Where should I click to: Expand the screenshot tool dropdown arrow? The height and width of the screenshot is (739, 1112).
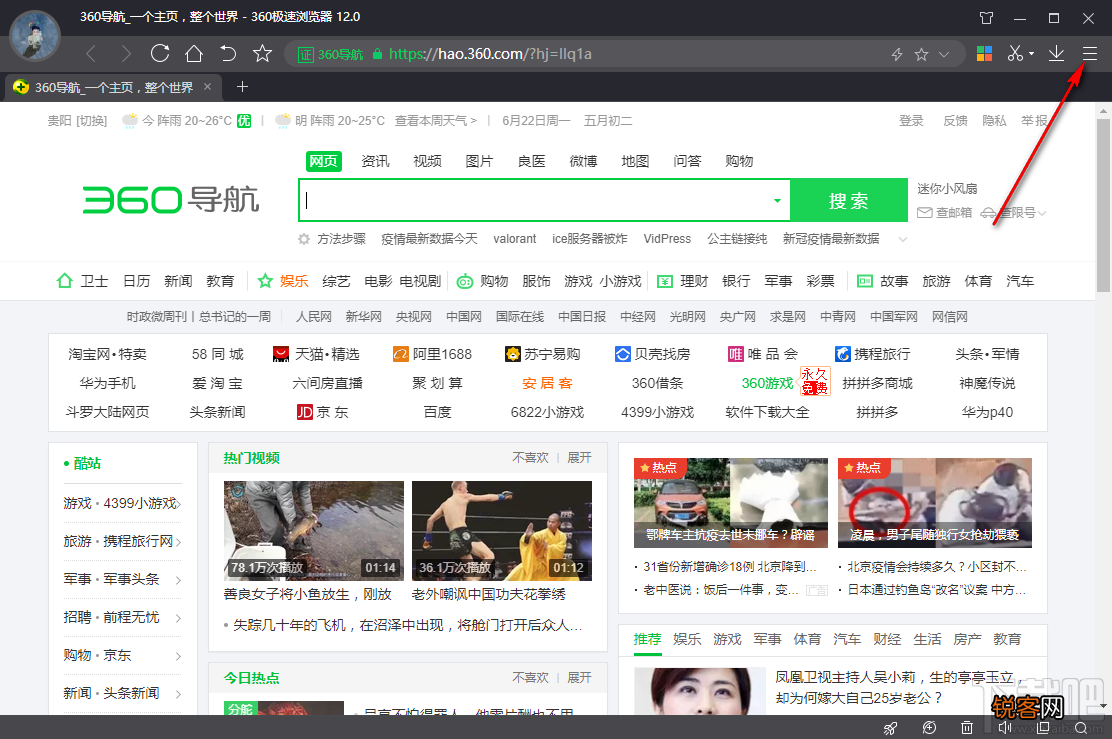coord(1032,53)
